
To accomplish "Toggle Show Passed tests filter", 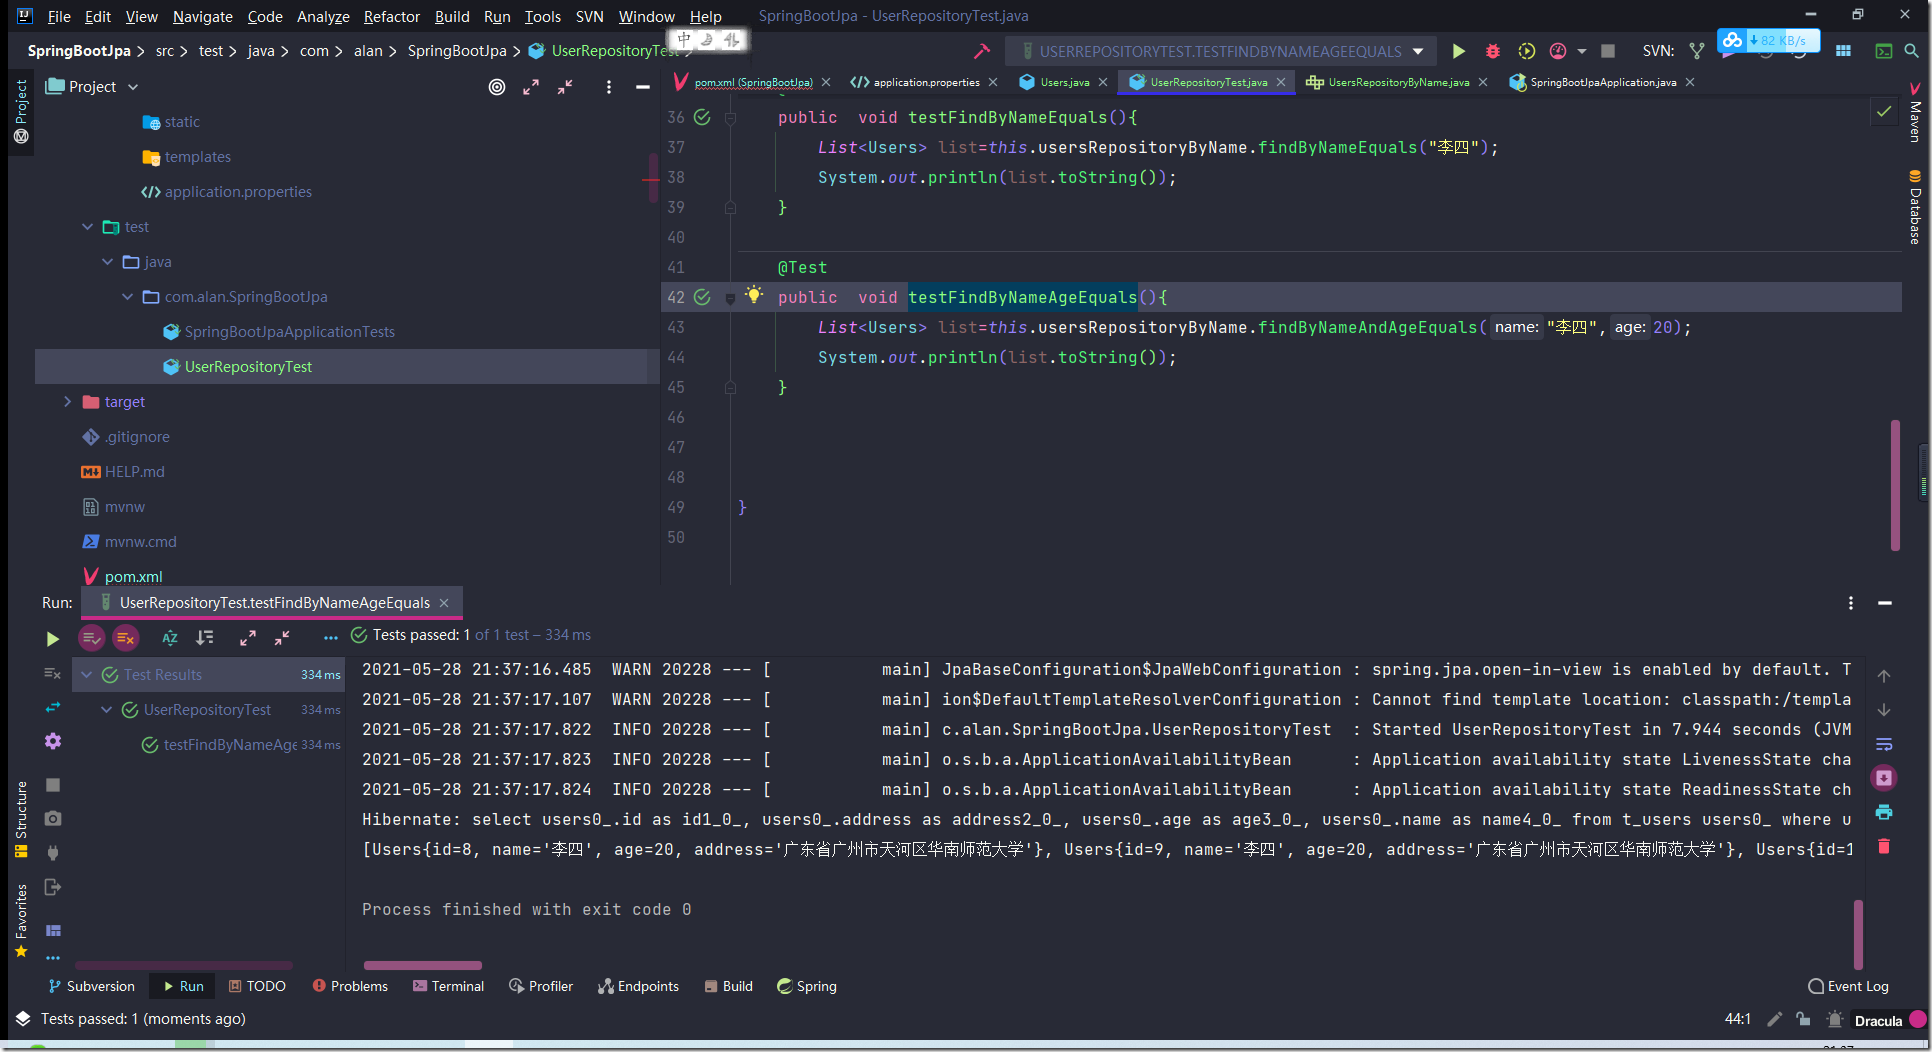I will click(x=91, y=637).
